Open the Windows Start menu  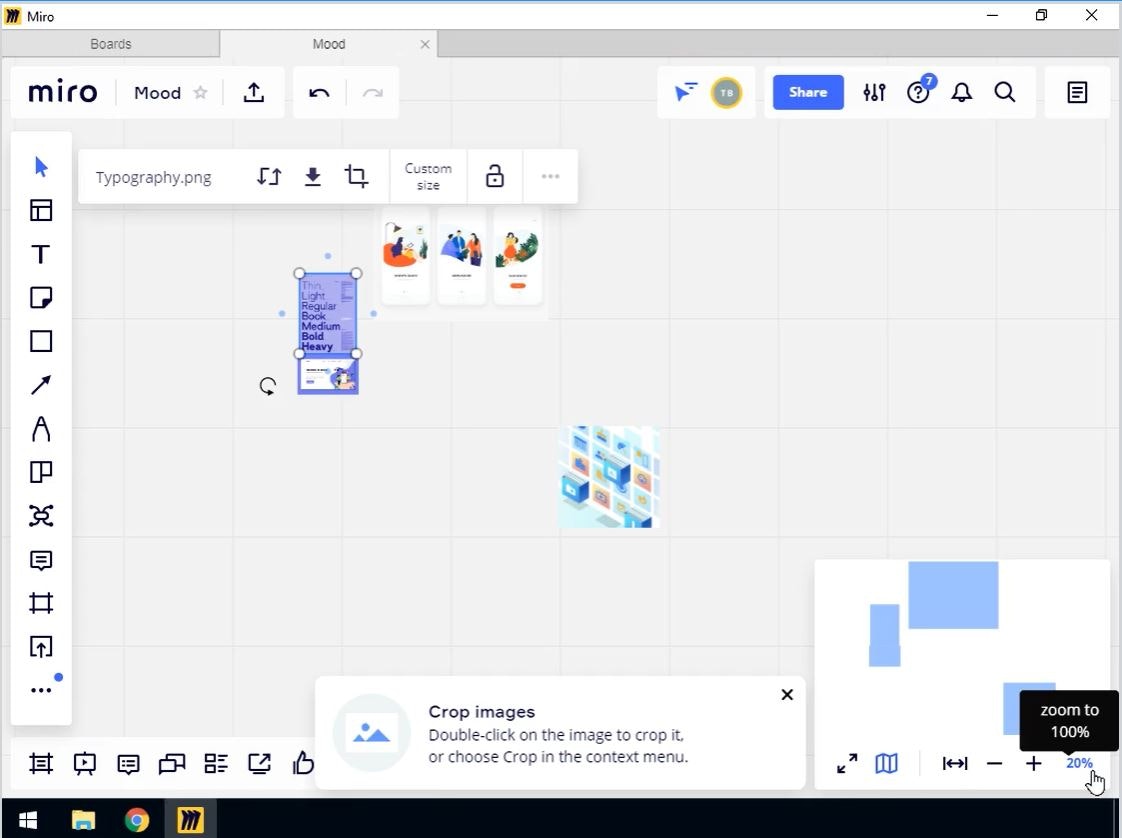(x=28, y=819)
